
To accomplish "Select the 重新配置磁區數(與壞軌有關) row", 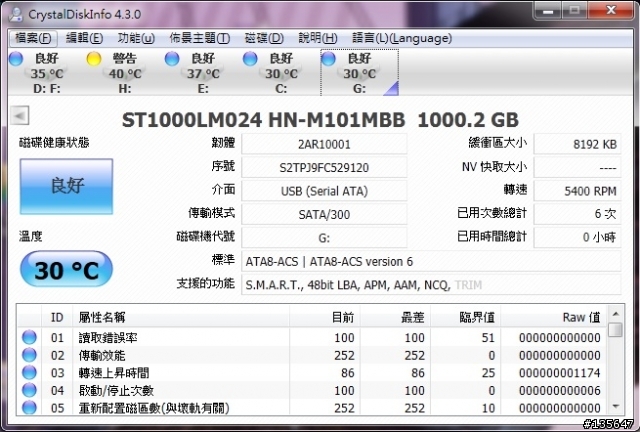I will coord(312,407).
